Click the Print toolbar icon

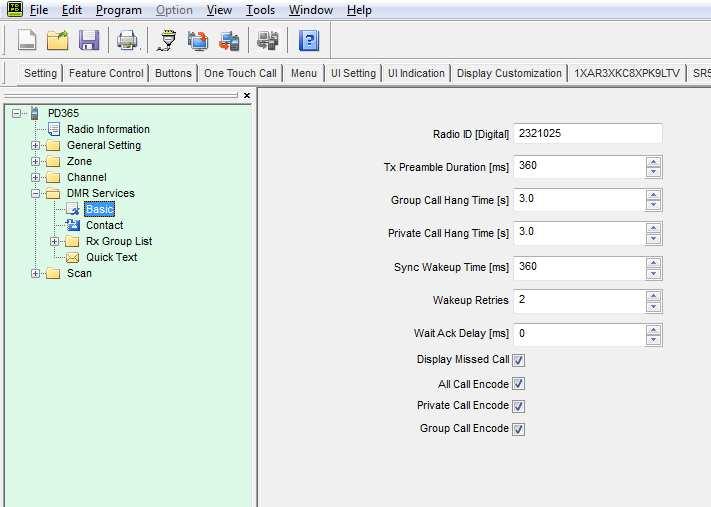127,40
